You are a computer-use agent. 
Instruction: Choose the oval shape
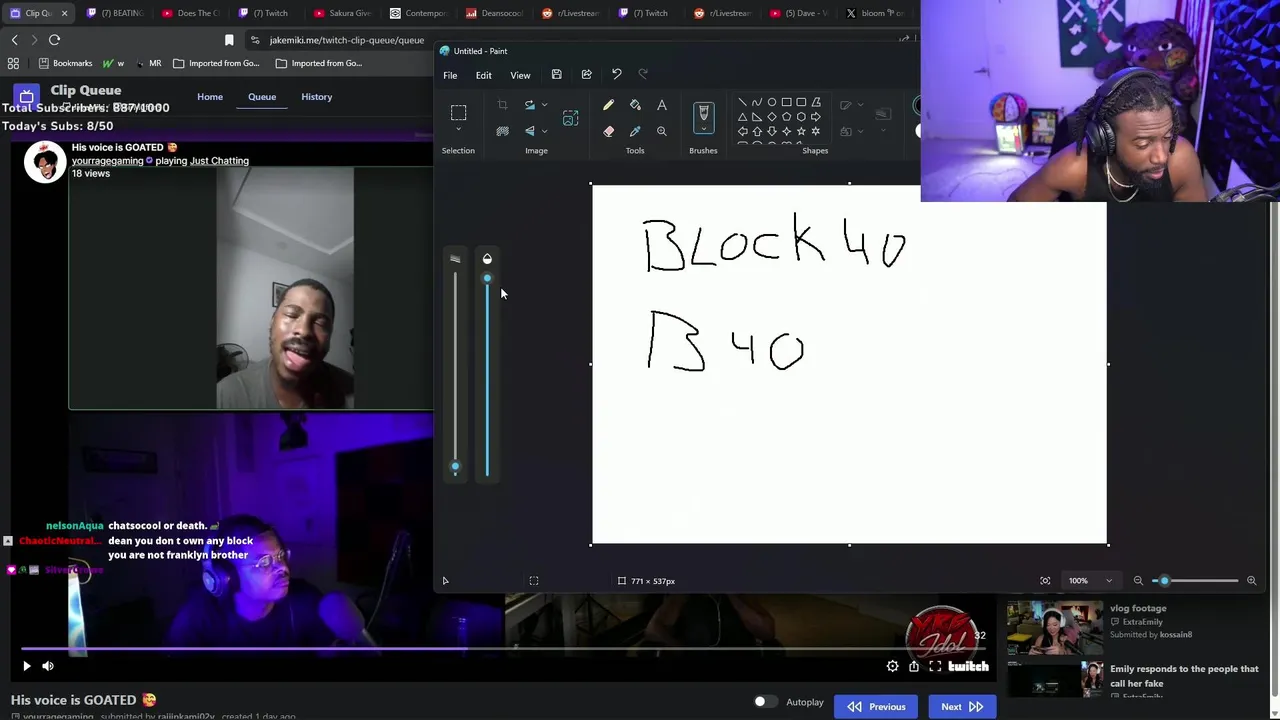click(x=771, y=102)
